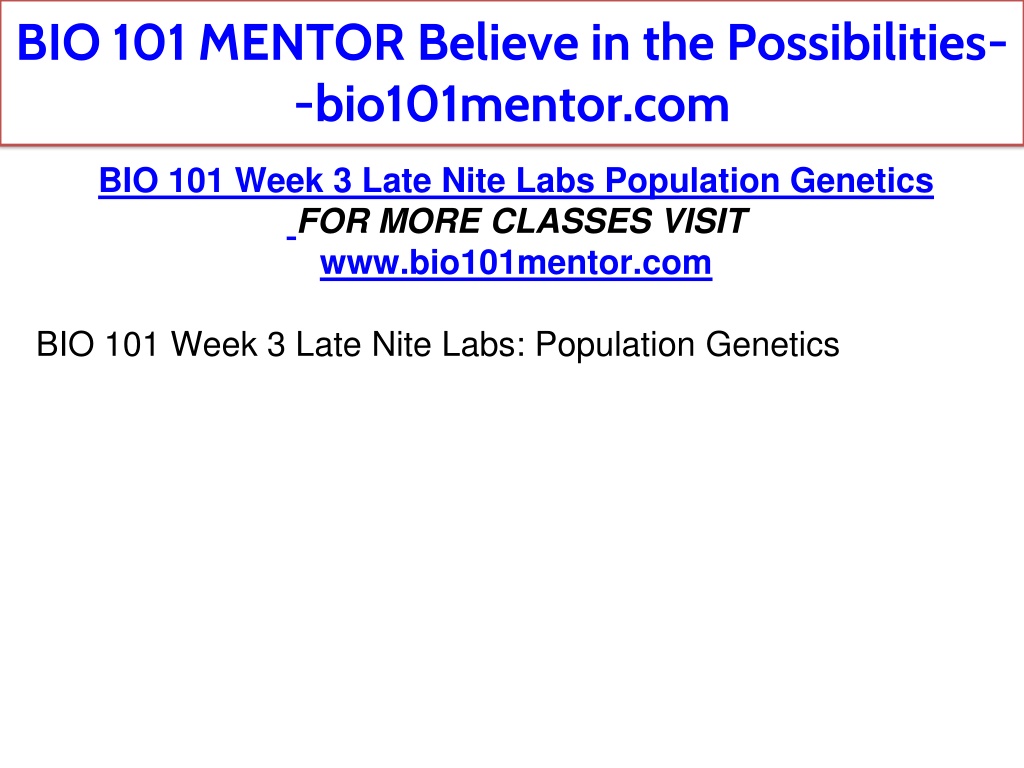This screenshot has height=768, width=1024.
Task: Open the www.bio101mentor.com hyperlink
Action: tap(516, 263)
